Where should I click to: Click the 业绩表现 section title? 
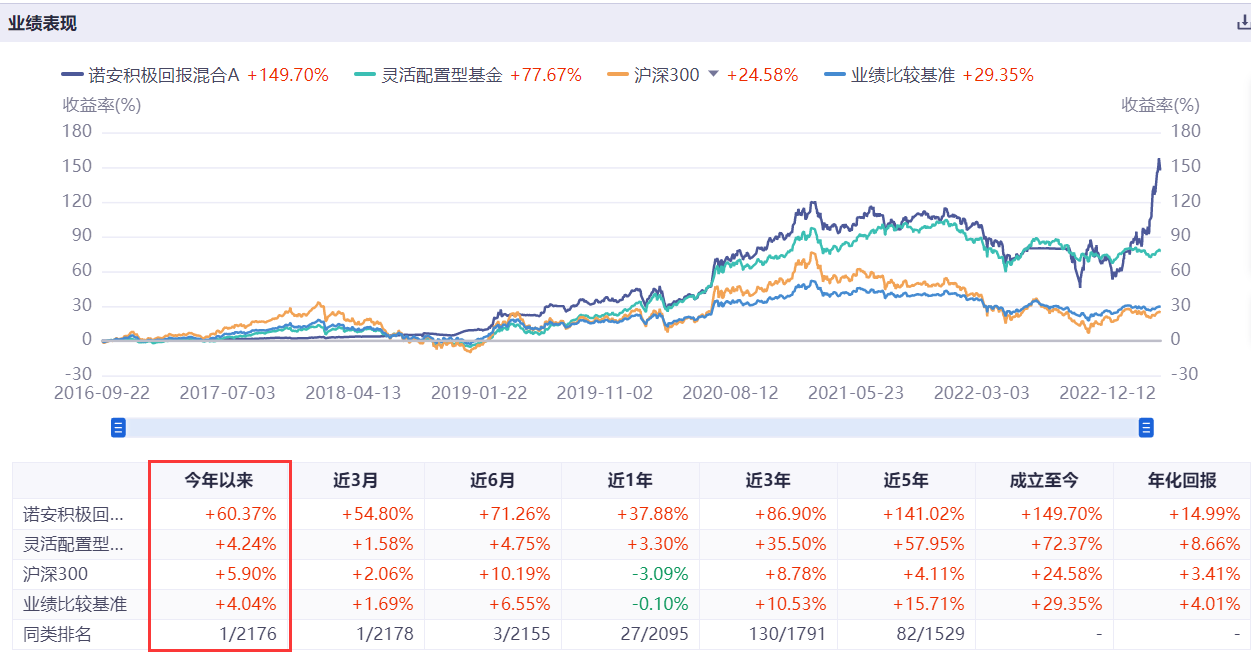point(43,24)
